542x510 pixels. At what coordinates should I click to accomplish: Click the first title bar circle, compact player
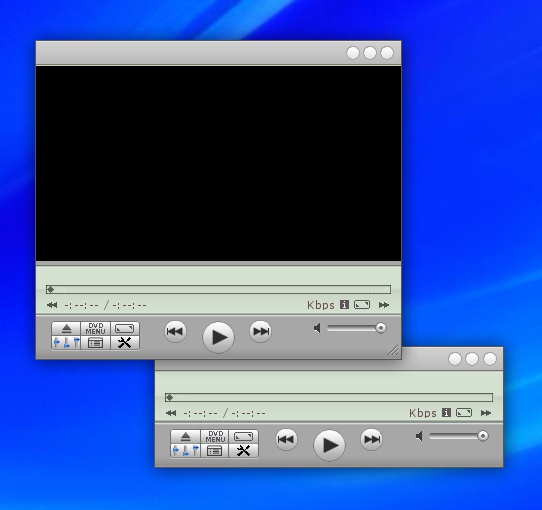[x=455, y=359]
